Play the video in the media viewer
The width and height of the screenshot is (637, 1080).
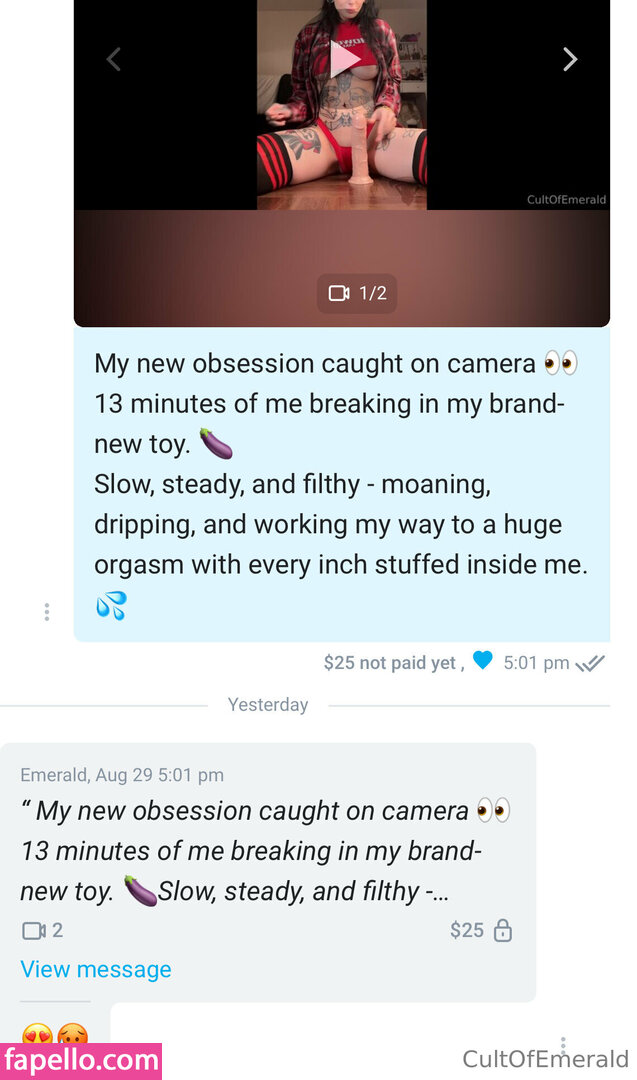pos(344,60)
